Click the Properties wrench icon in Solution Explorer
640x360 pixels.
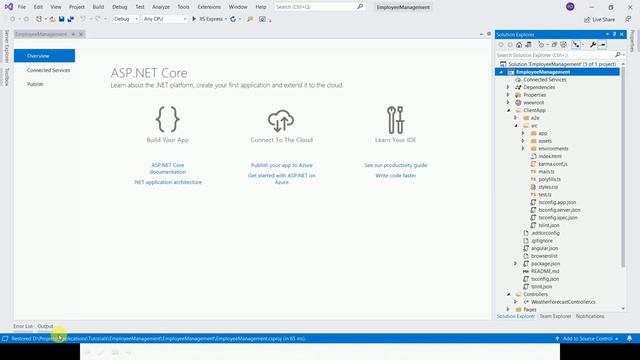pos(593,45)
